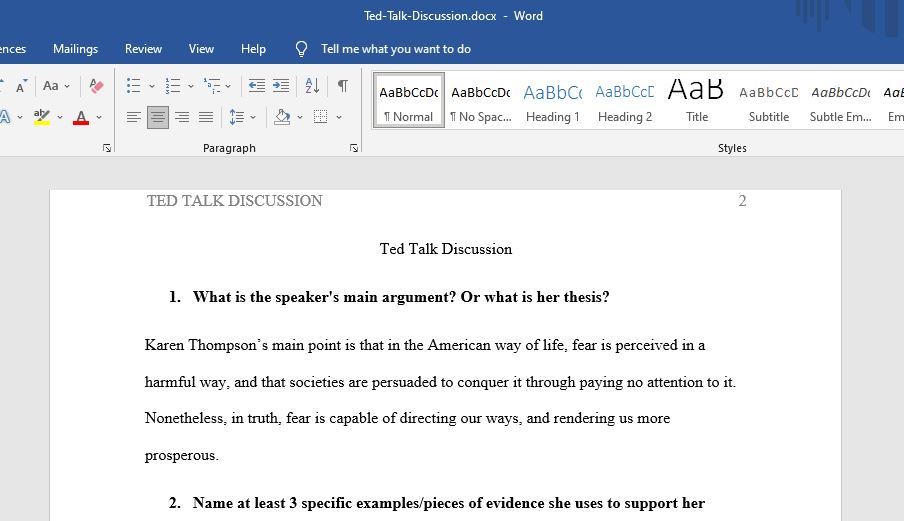Click the word prosperous

(182, 455)
